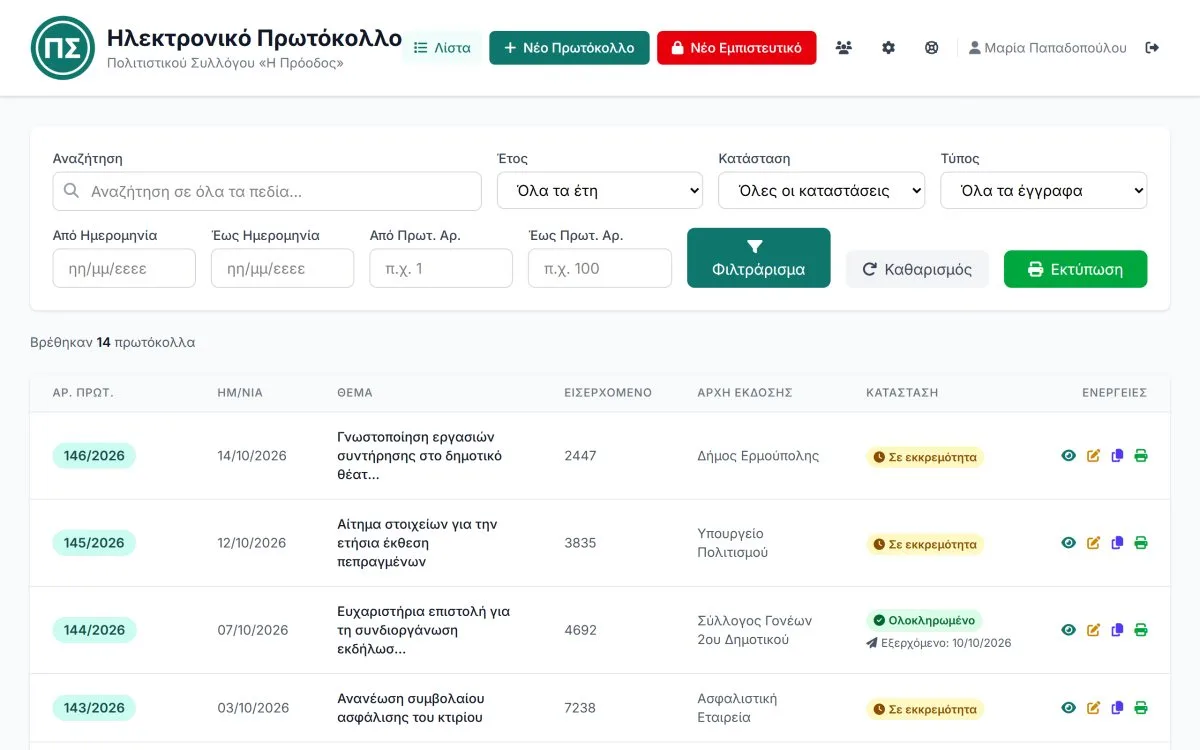
Task: Open settings gear icon in header
Action: click(x=888, y=48)
